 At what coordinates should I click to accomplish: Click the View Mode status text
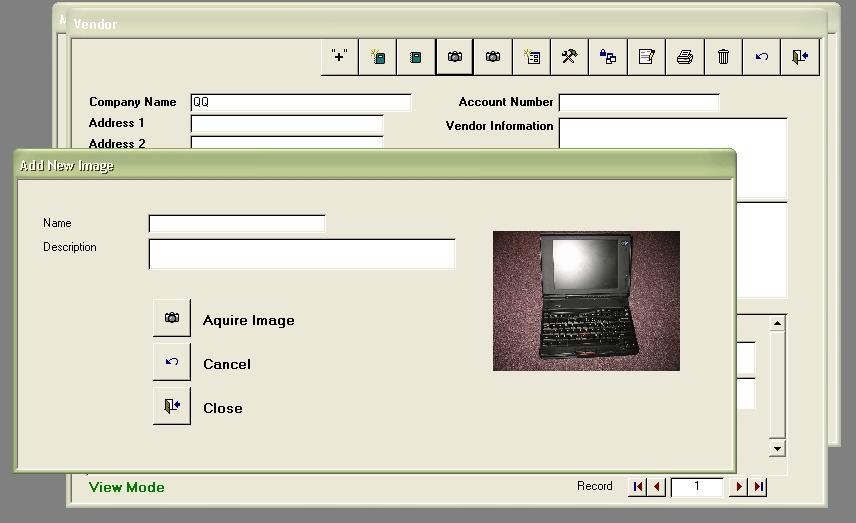127,487
